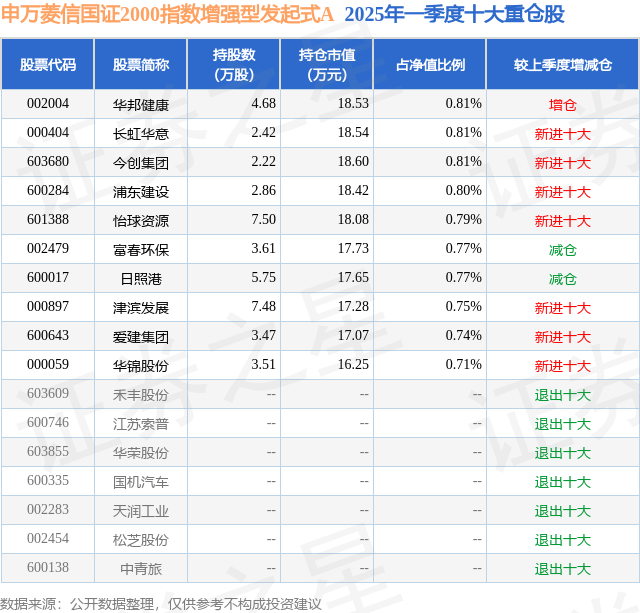Select stock name 华邦健康
The image size is (640, 613).
141,105
